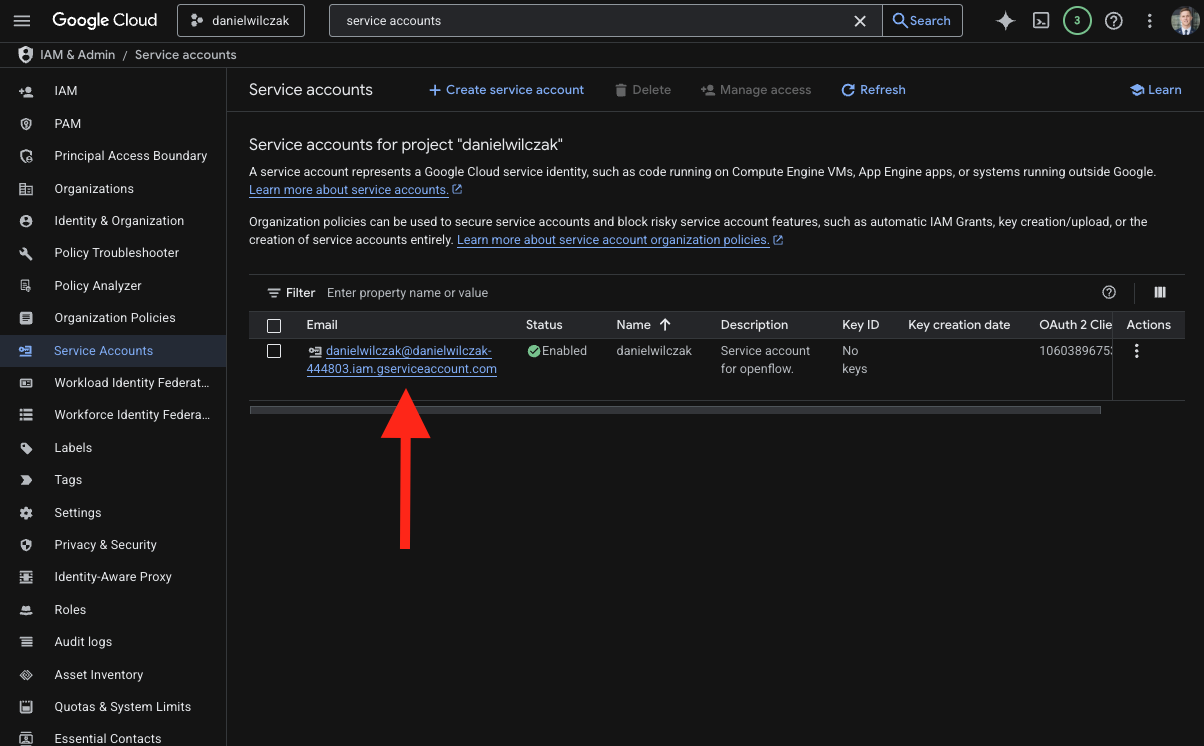Open actions three-dot menu for danielwilczak
This screenshot has height=746, width=1204.
(1136, 351)
